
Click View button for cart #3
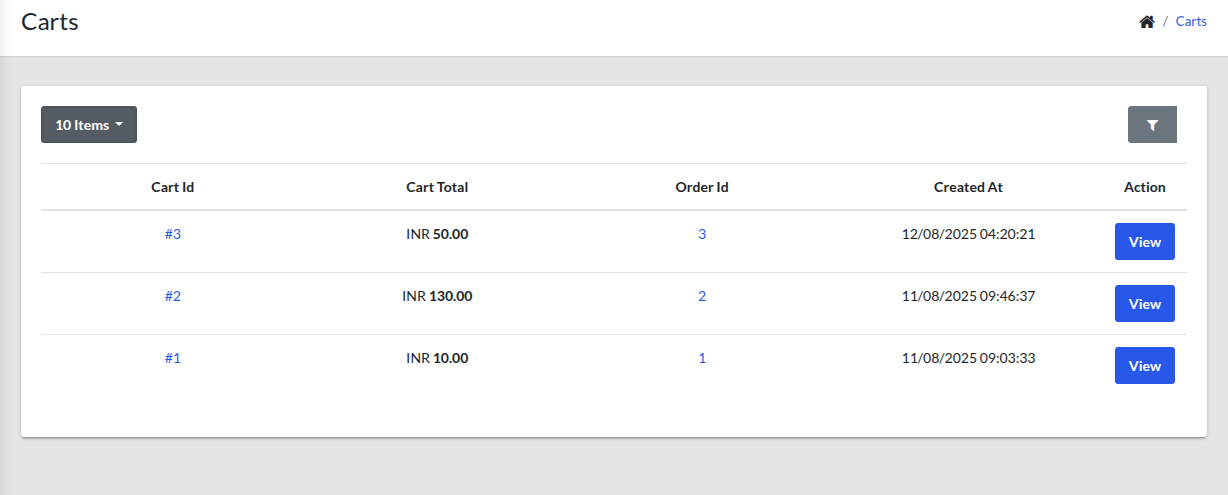1145,242
